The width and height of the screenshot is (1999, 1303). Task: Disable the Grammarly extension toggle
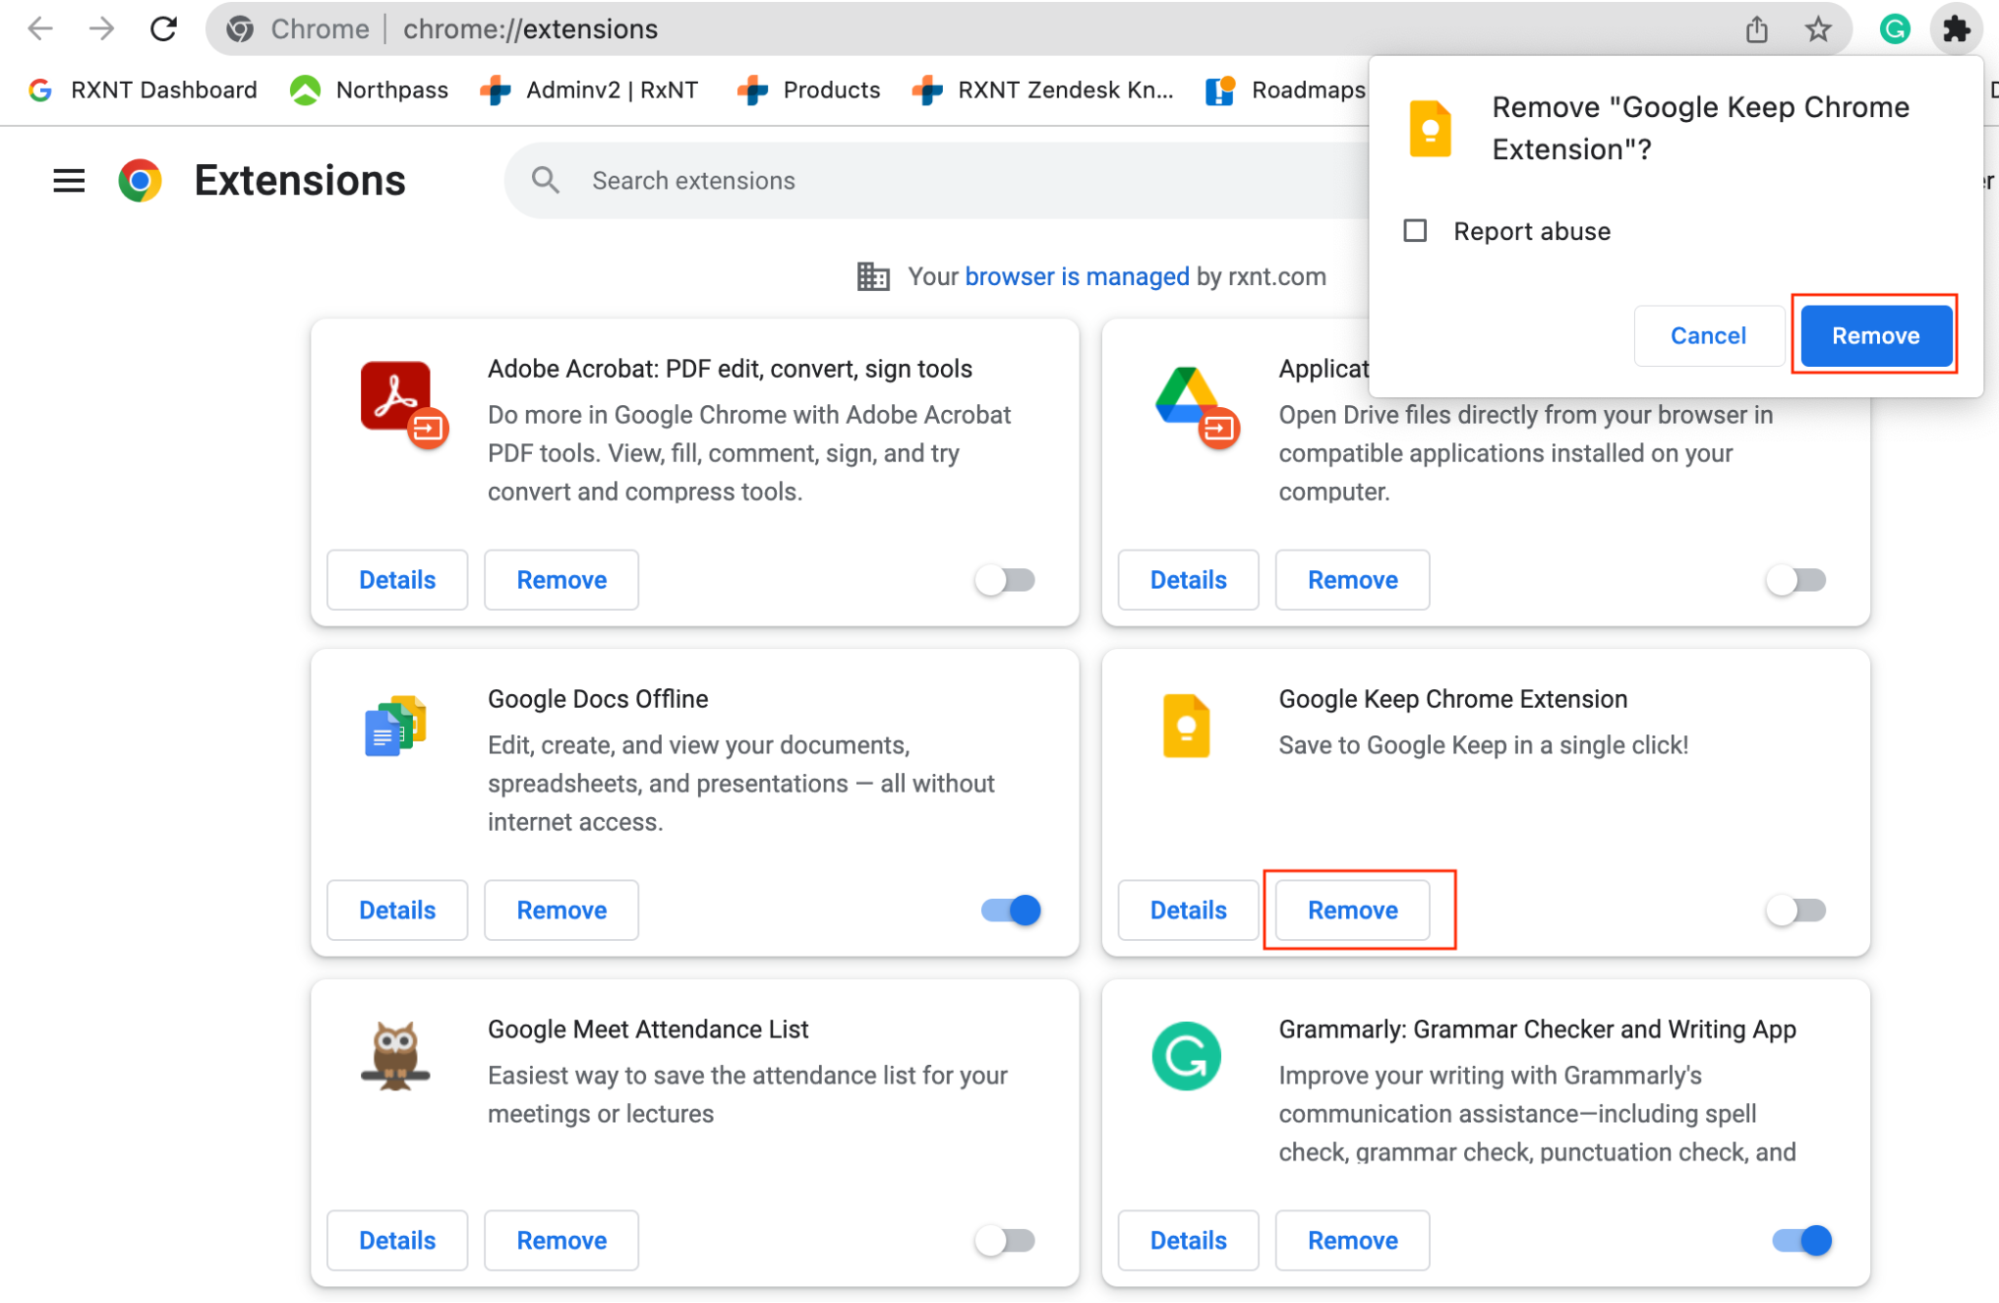[1802, 1241]
